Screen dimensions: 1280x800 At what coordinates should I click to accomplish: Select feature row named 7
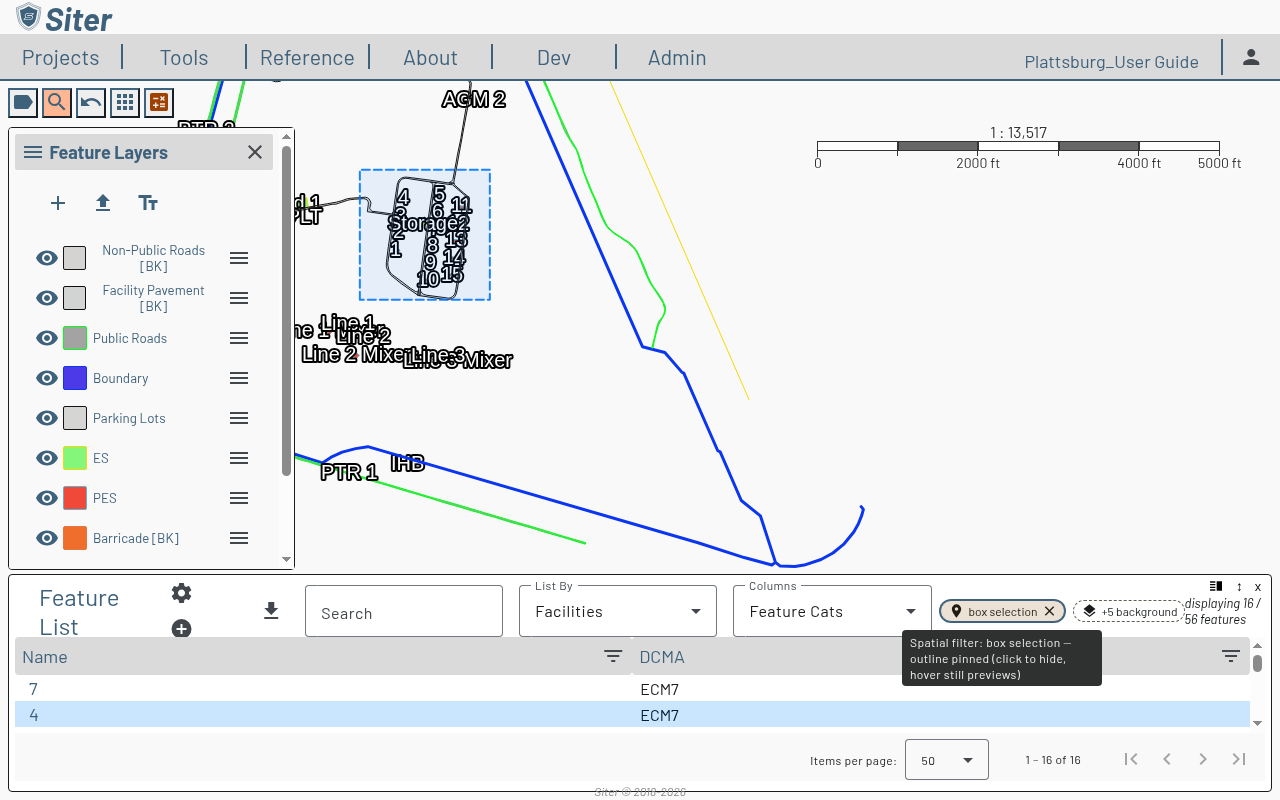[x=632, y=688]
